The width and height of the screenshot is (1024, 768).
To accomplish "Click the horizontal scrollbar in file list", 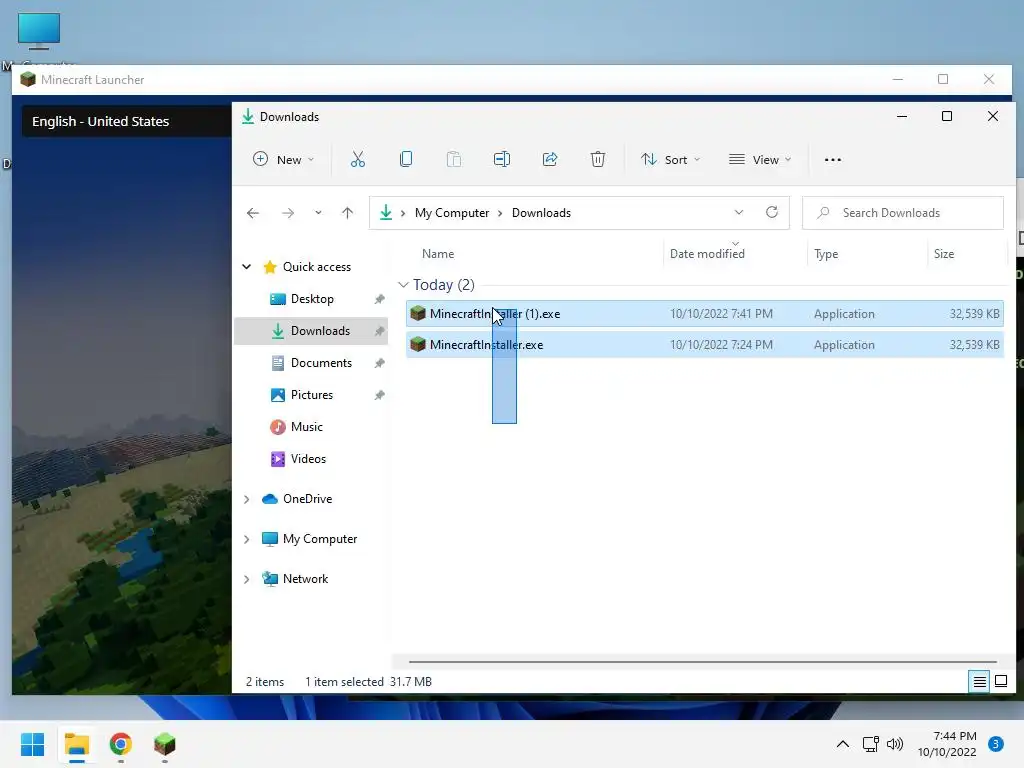I will click(703, 662).
